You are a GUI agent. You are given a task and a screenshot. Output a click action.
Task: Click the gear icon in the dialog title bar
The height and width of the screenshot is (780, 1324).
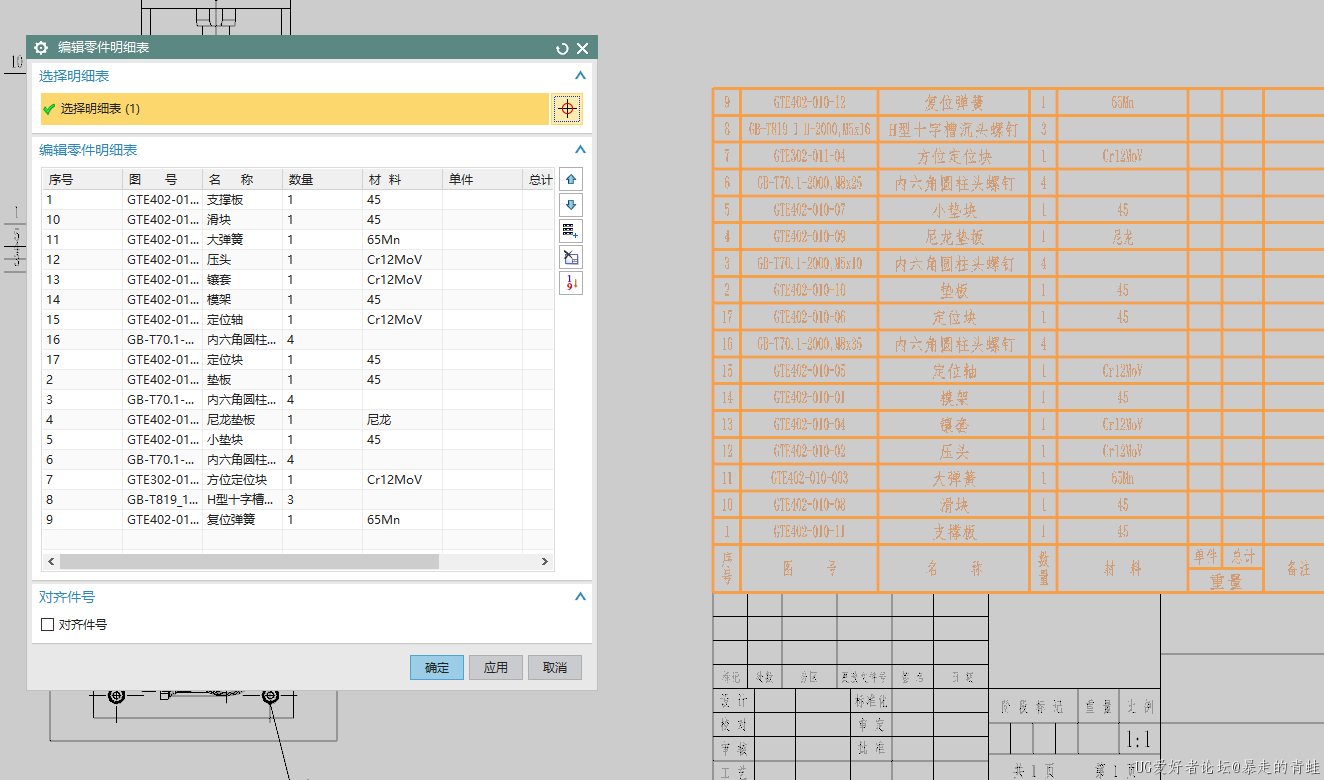[x=41, y=47]
